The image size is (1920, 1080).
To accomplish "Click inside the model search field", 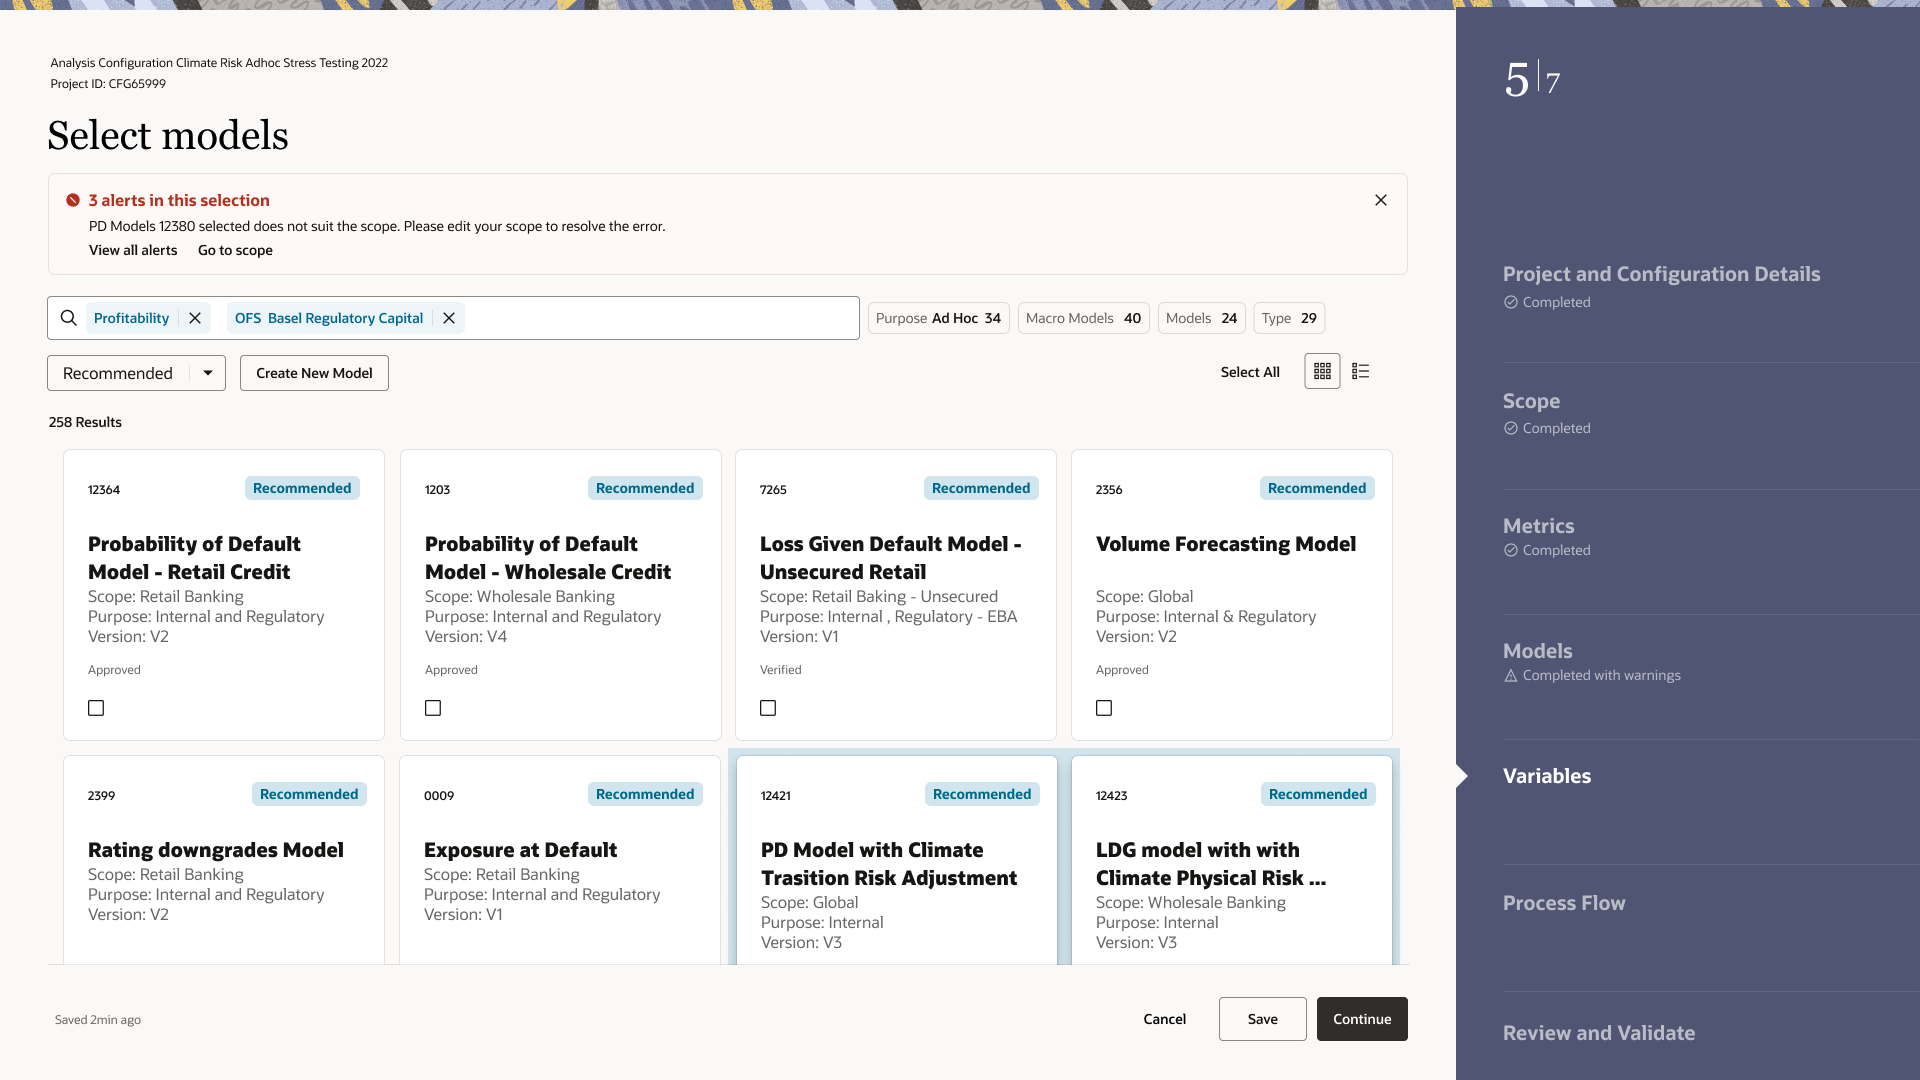I will click(x=660, y=318).
